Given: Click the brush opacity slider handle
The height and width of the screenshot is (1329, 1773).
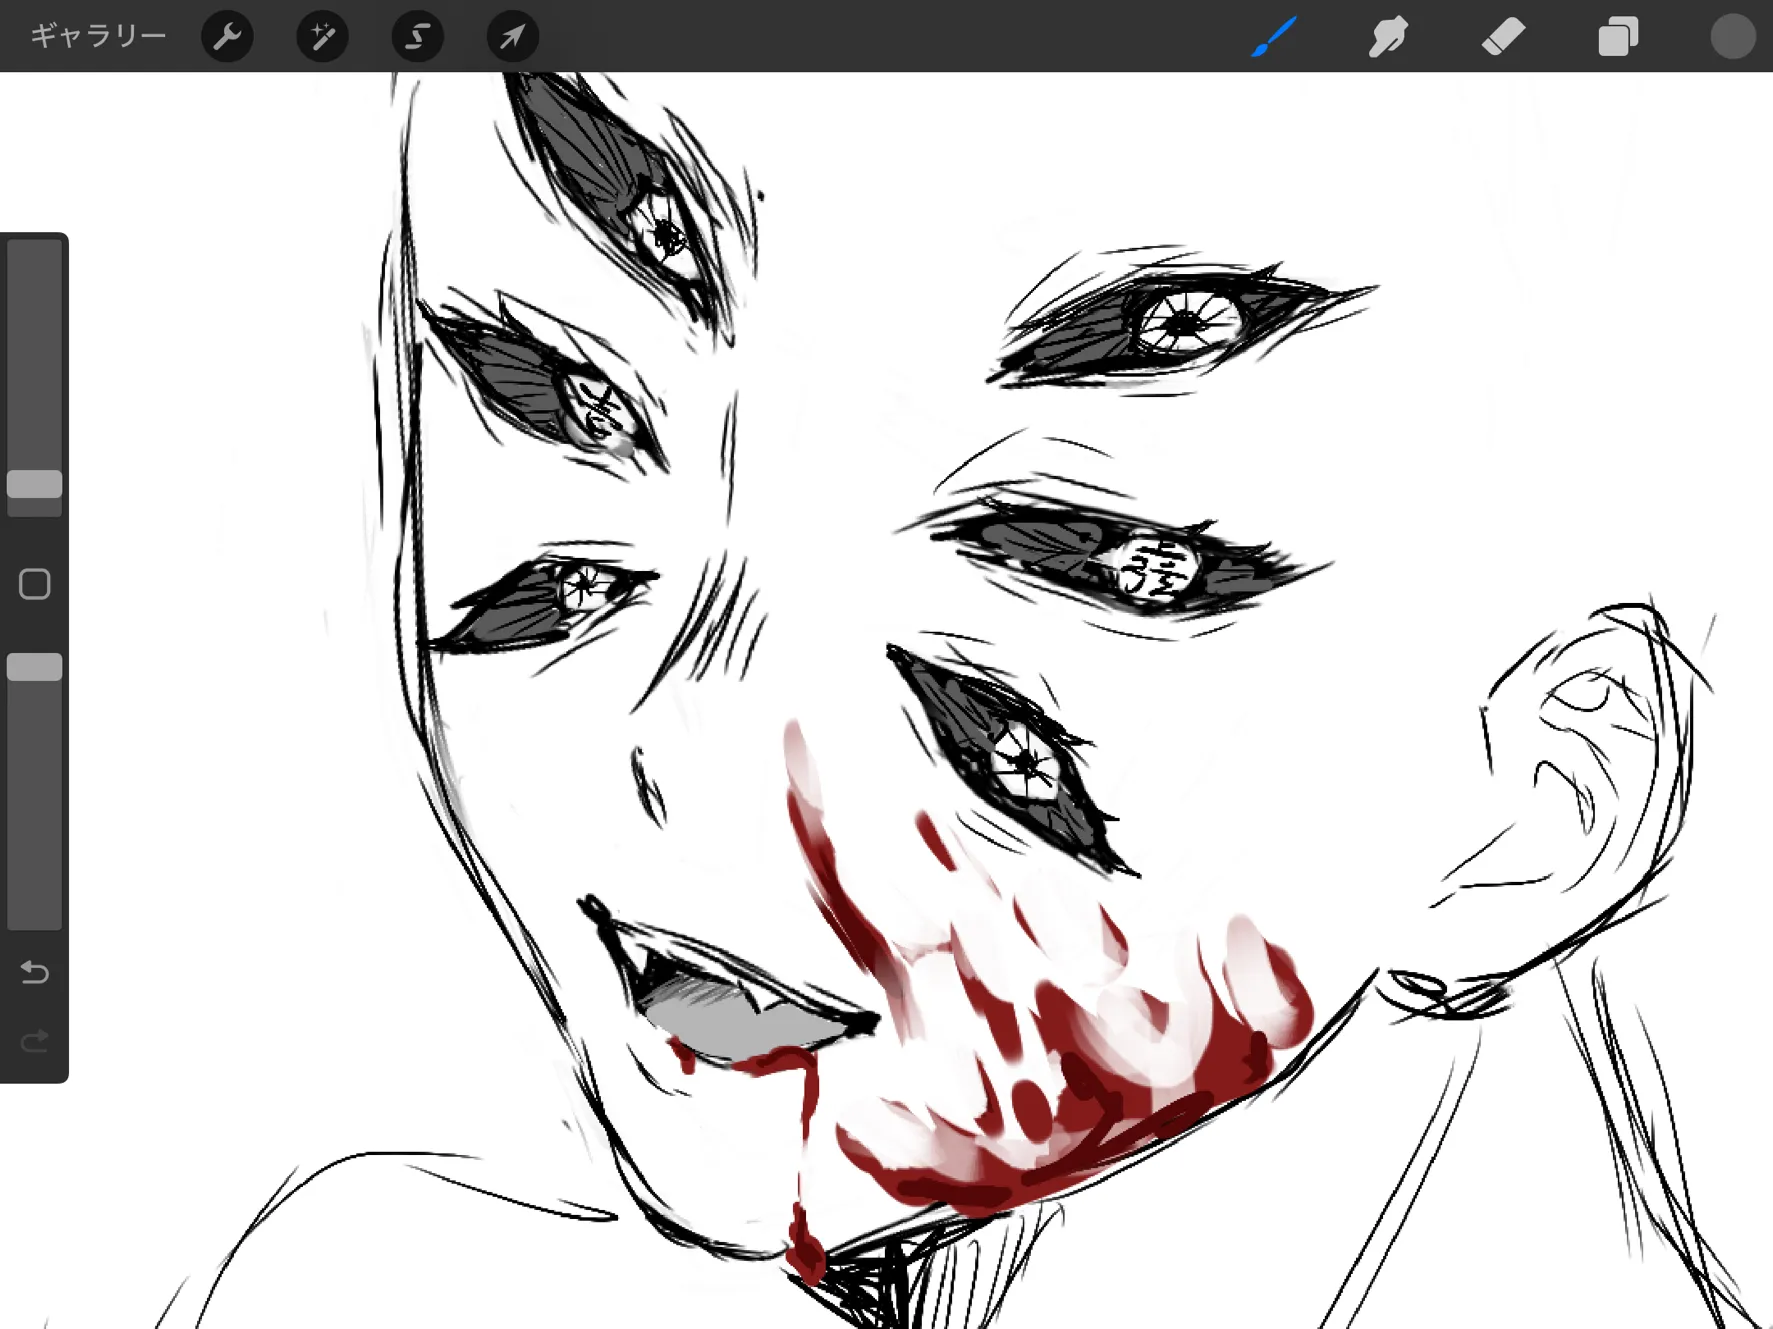Looking at the screenshot, I should (x=35, y=667).
